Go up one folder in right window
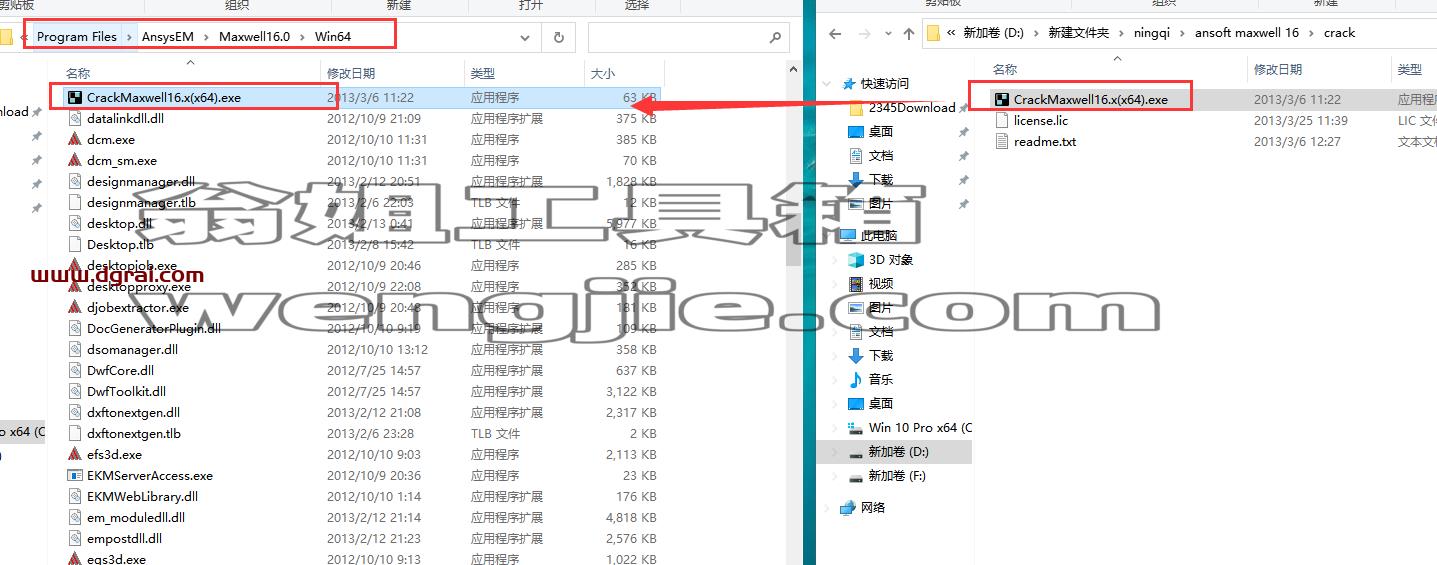This screenshot has width=1437, height=565. pos(908,33)
